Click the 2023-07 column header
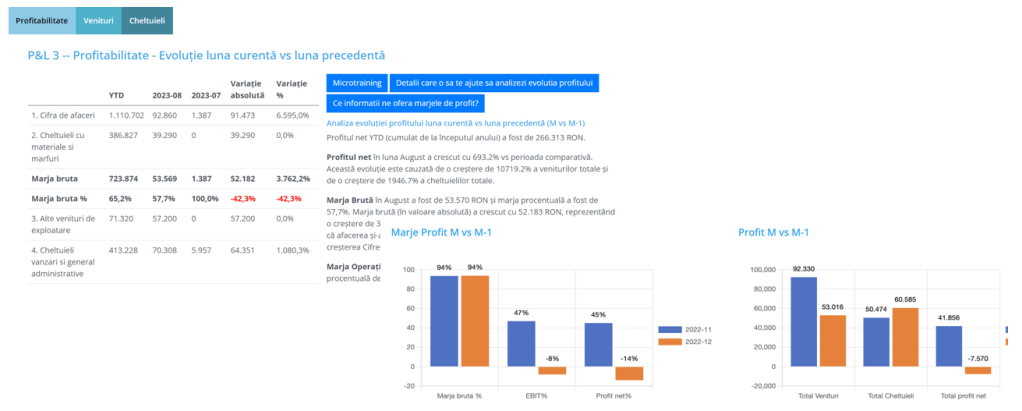The width and height of the screenshot is (1022, 411). pos(206,95)
